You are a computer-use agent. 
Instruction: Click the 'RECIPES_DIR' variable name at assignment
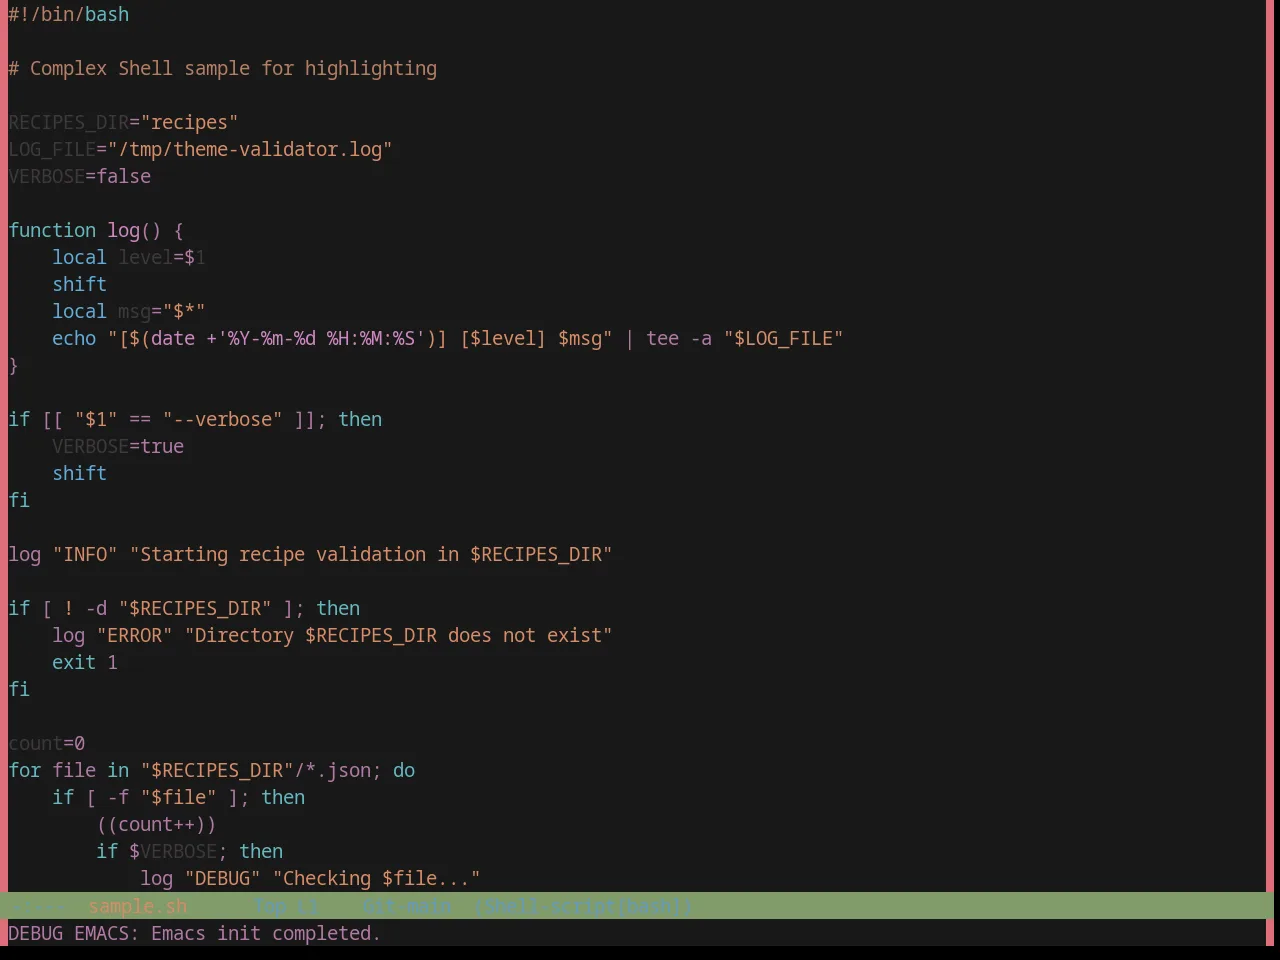point(68,122)
